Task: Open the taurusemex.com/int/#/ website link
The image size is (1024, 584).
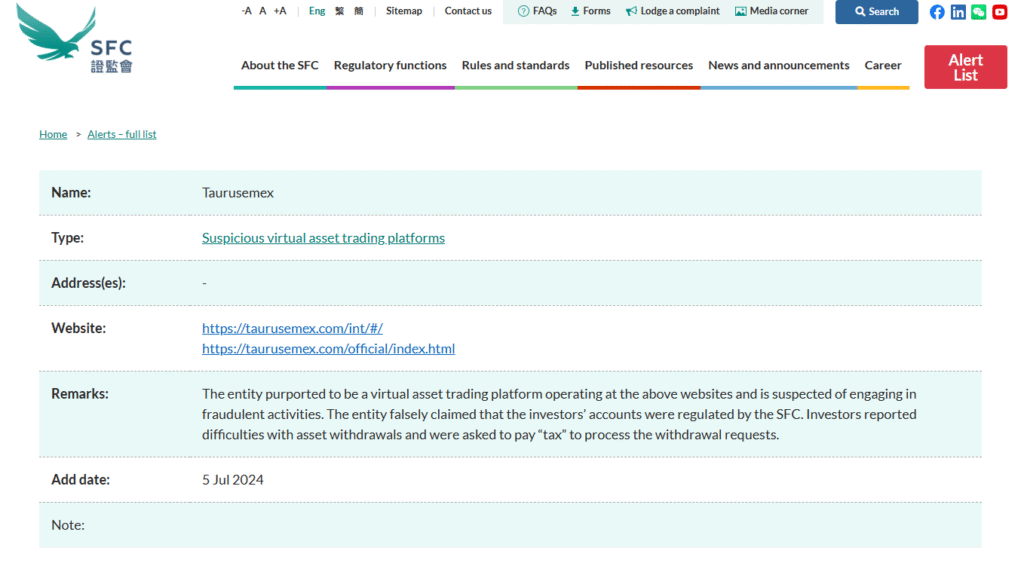Action: point(292,328)
